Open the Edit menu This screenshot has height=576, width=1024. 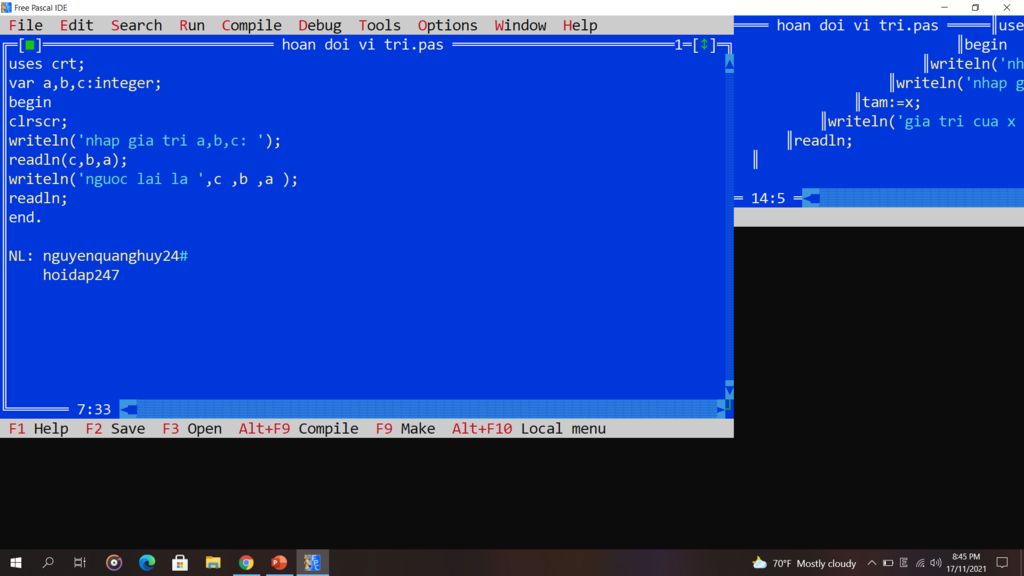76,25
